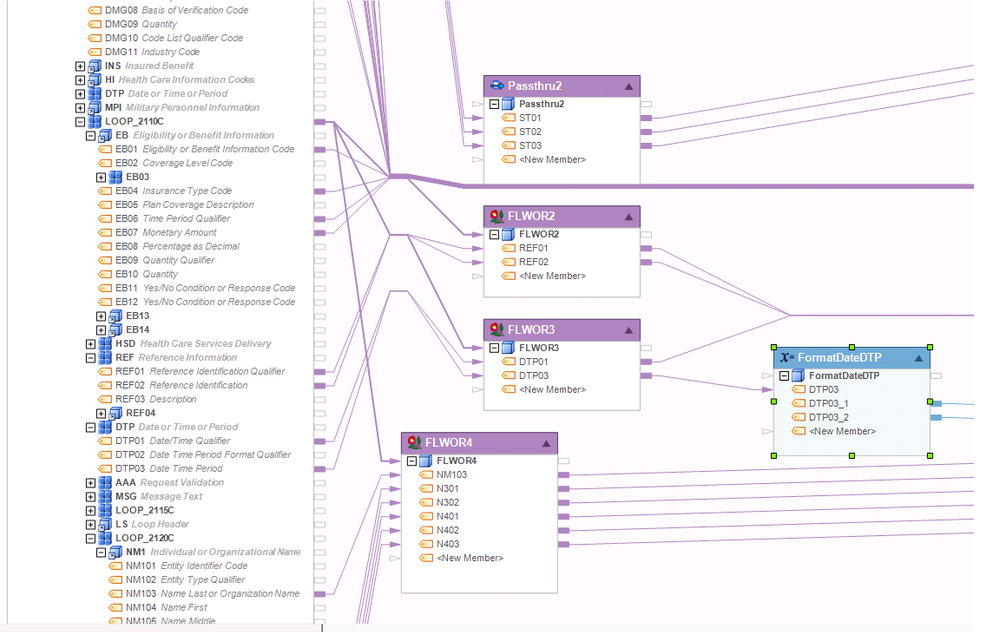Screen dimensions: 1000x632
Task: Click the DTP03_1 field tag icon
Action: click(798, 403)
